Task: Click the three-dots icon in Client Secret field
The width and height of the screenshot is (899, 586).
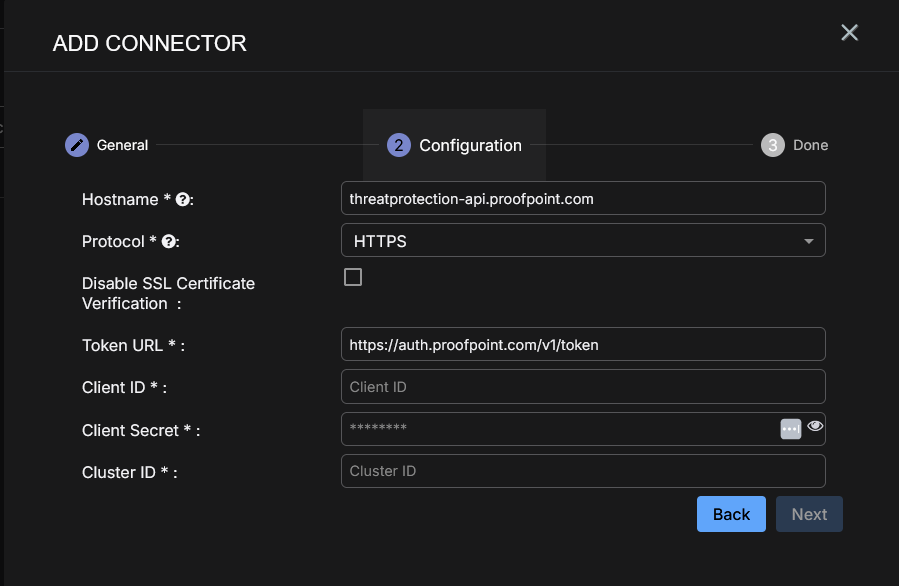Action: point(790,428)
